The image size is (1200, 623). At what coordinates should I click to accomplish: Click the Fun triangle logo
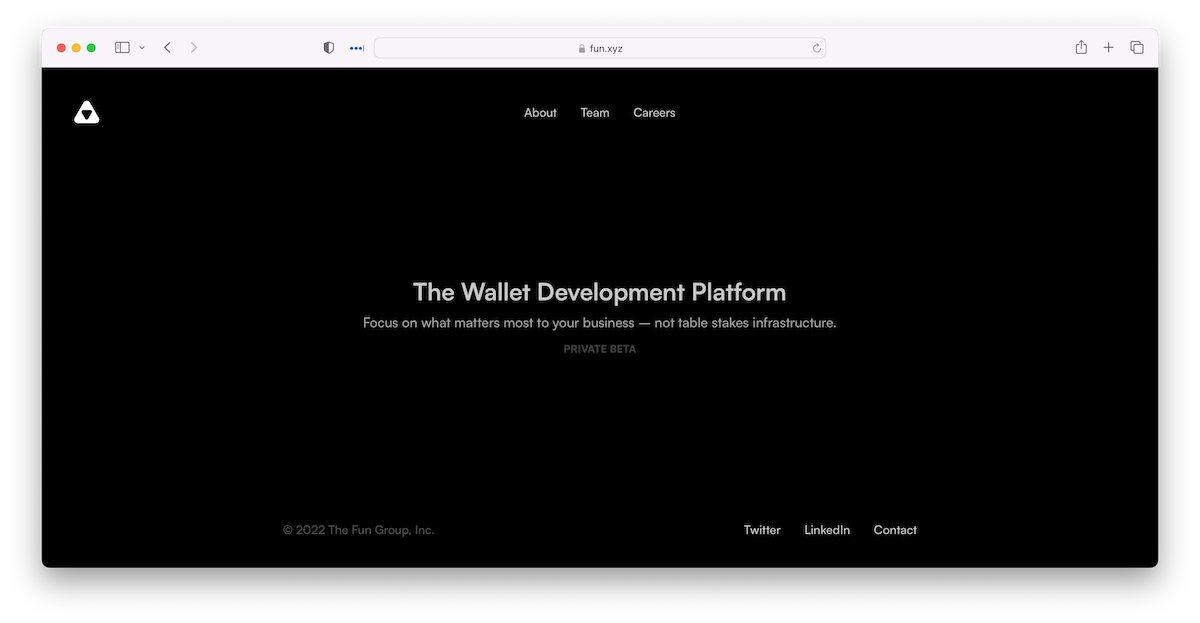87,113
